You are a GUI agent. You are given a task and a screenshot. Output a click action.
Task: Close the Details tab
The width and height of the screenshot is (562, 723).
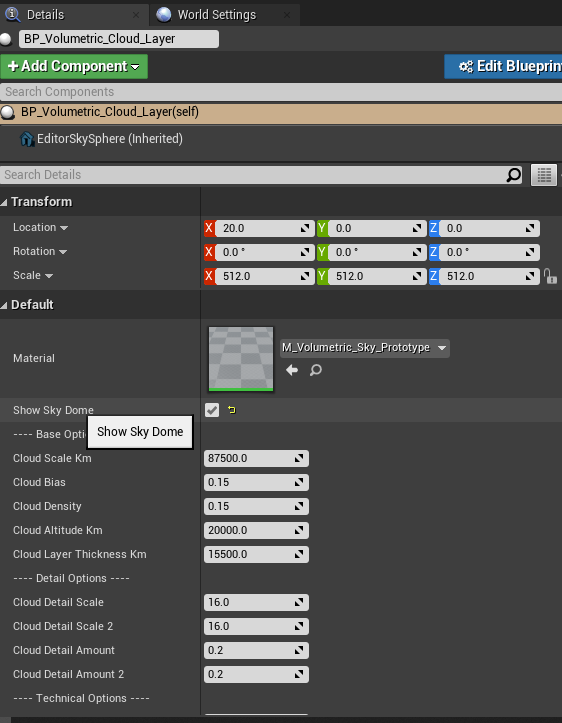[x=136, y=15]
